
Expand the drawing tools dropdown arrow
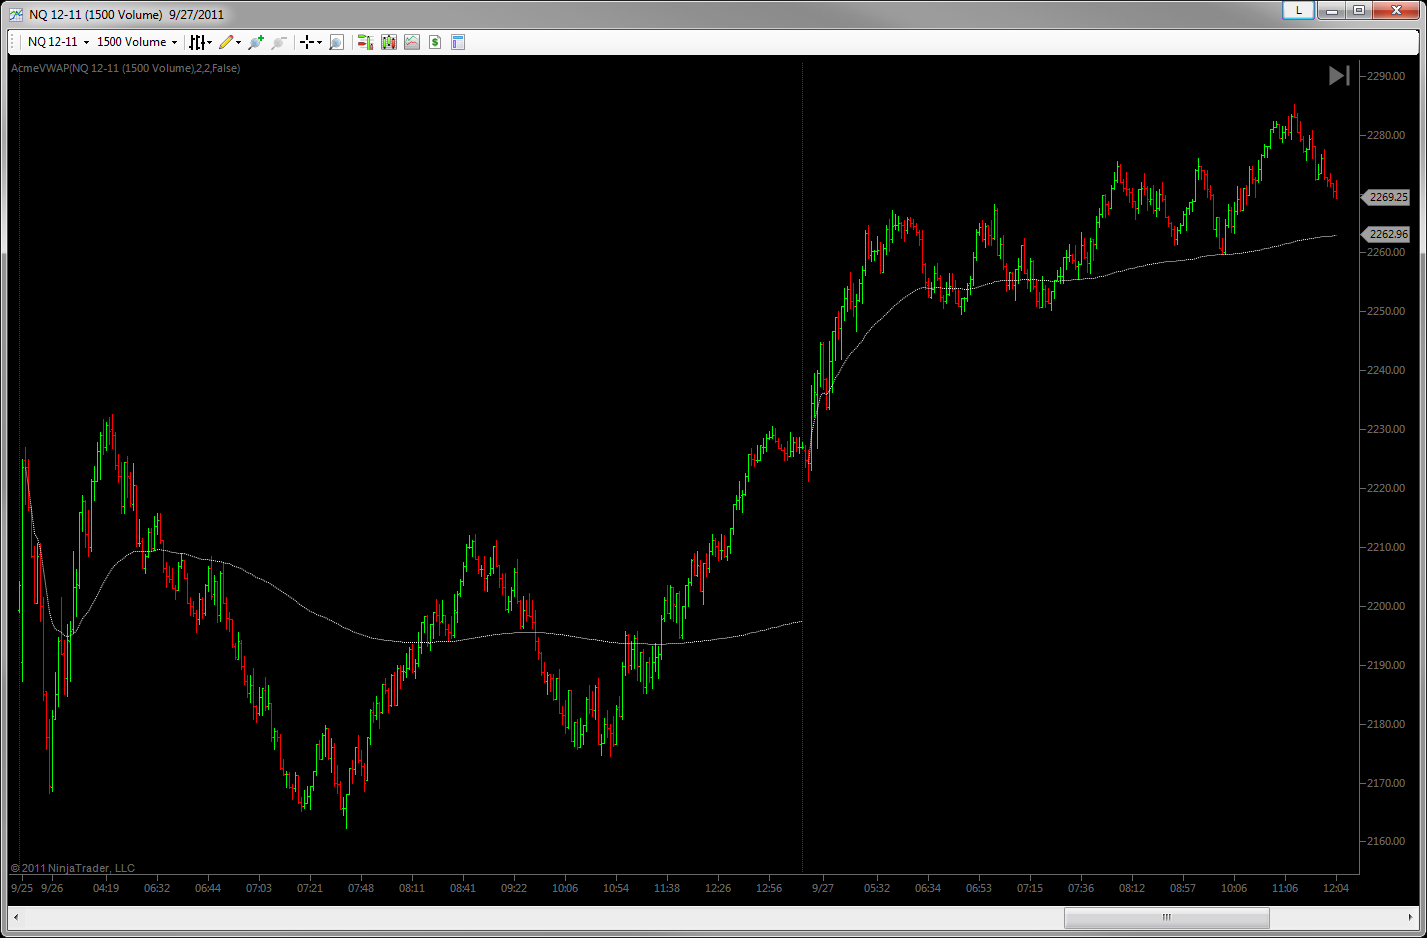tap(239, 42)
